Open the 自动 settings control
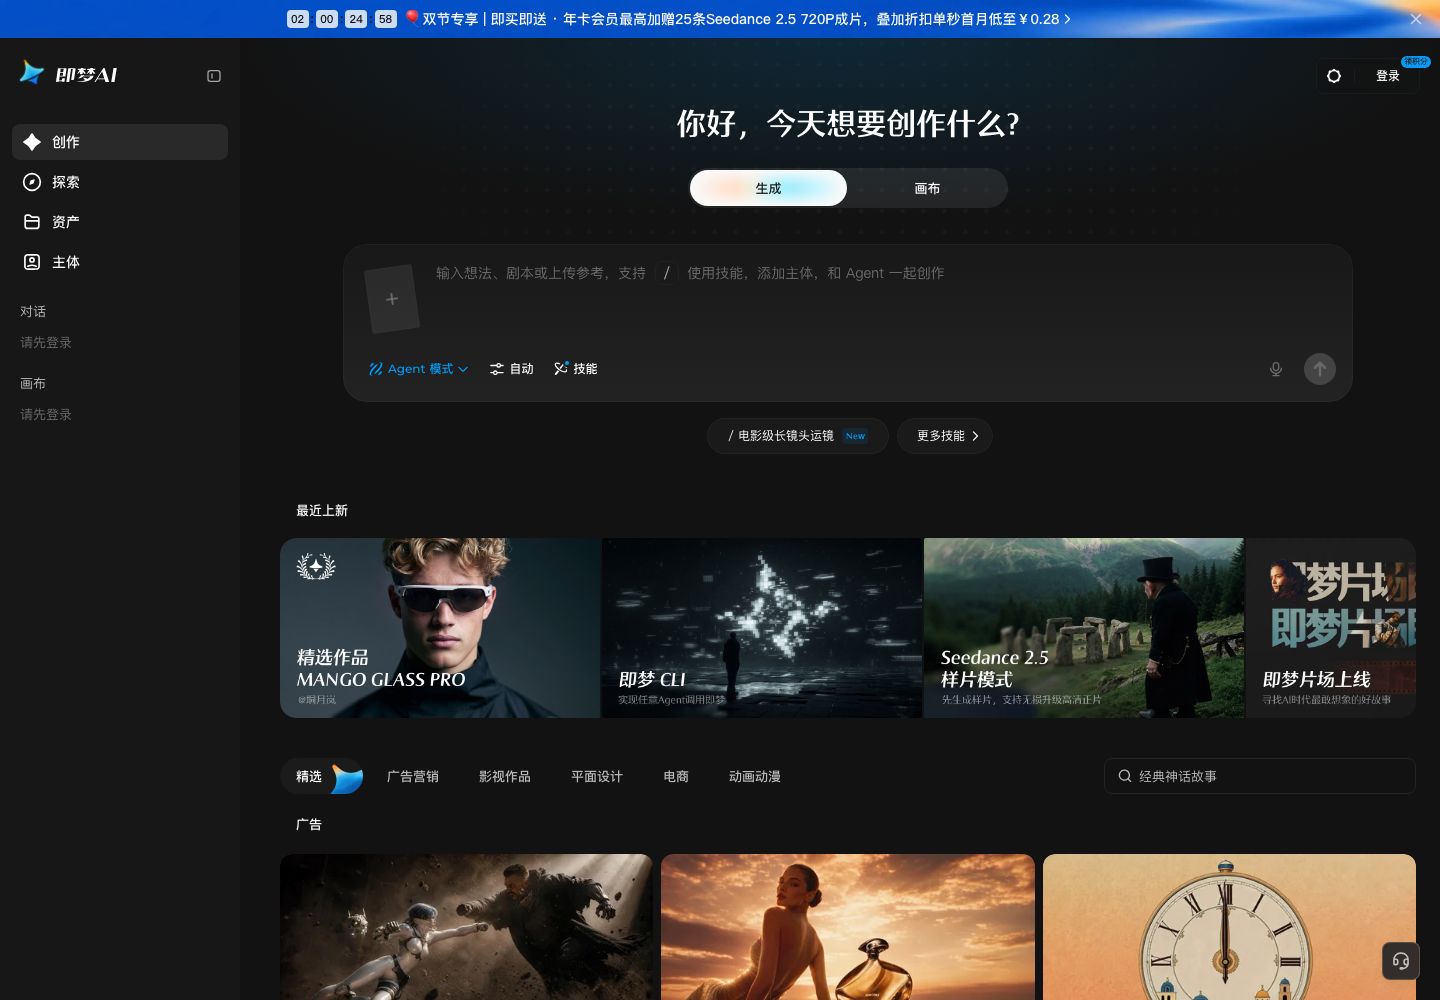This screenshot has width=1440, height=1000. (512, 369)
